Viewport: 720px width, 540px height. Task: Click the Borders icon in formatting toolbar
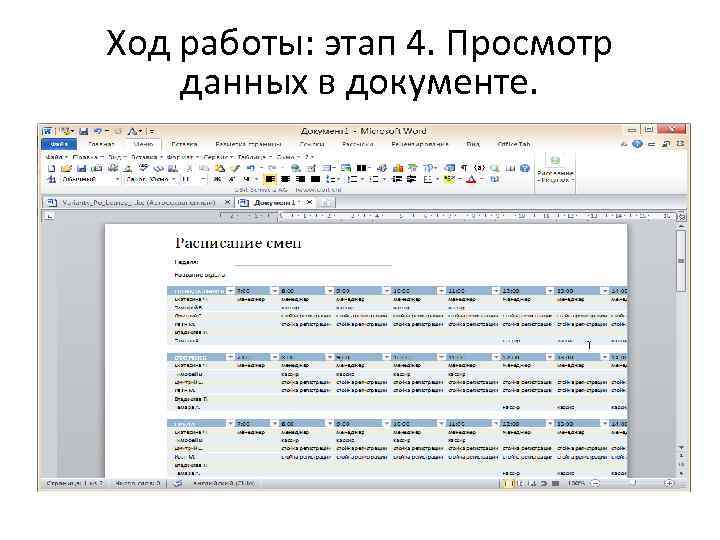[x=428, y=179]
